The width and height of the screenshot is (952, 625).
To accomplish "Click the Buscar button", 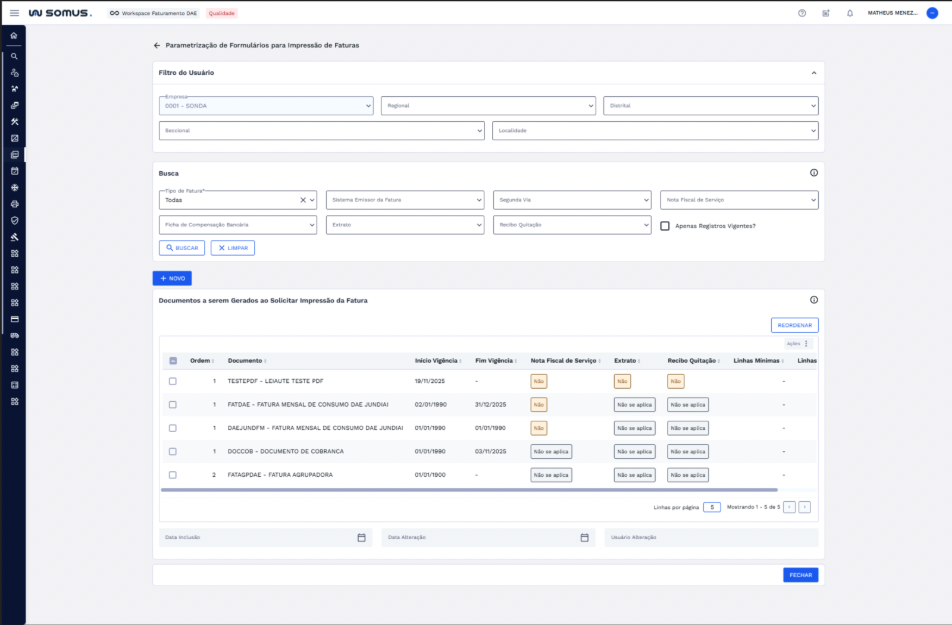I will pyautogui.click(x=181, y=248).
